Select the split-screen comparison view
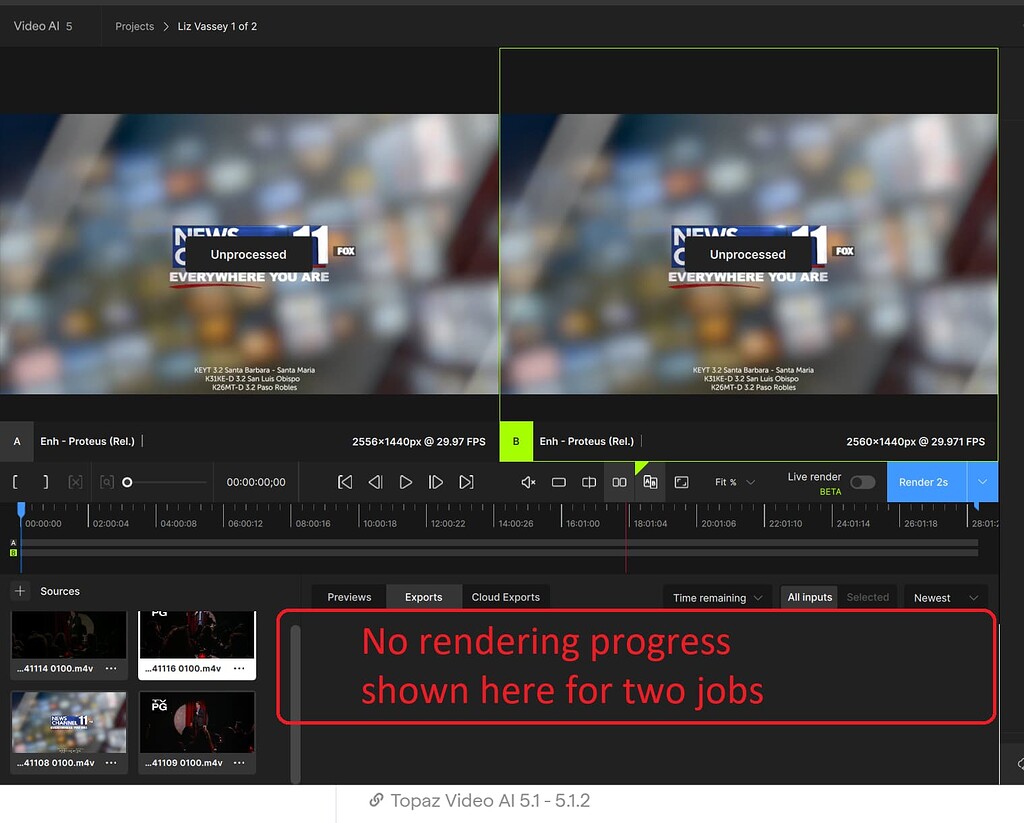 [589, 481]
